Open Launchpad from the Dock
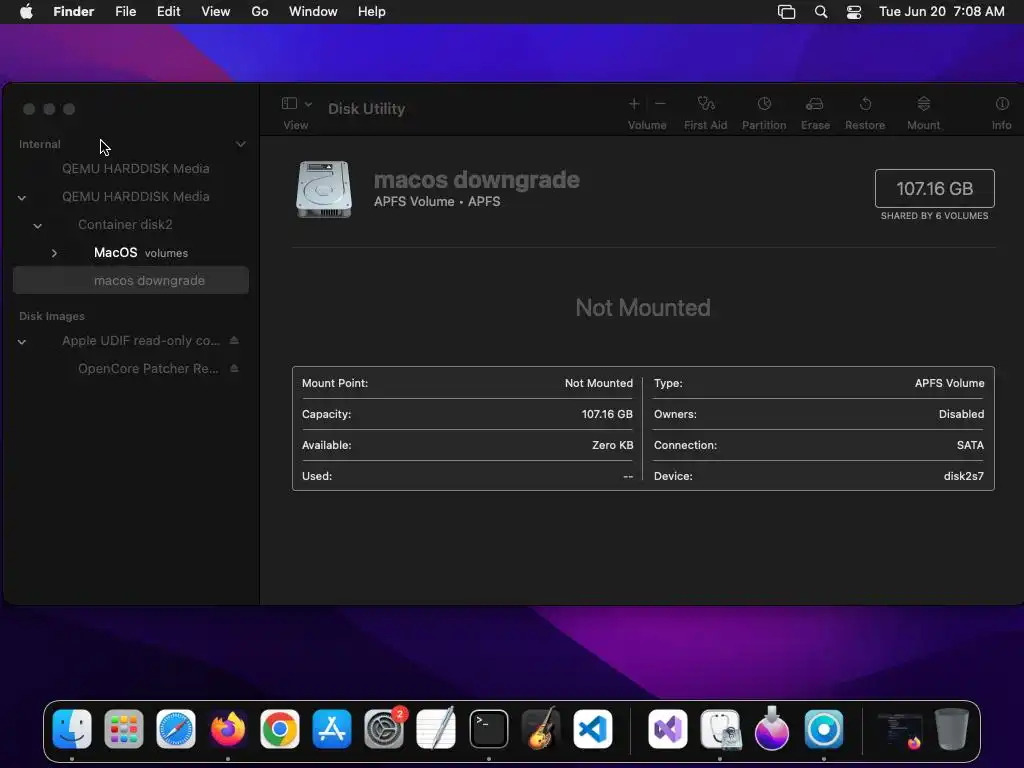Viewport: 1024px width, 768px height. pos(123,729)
